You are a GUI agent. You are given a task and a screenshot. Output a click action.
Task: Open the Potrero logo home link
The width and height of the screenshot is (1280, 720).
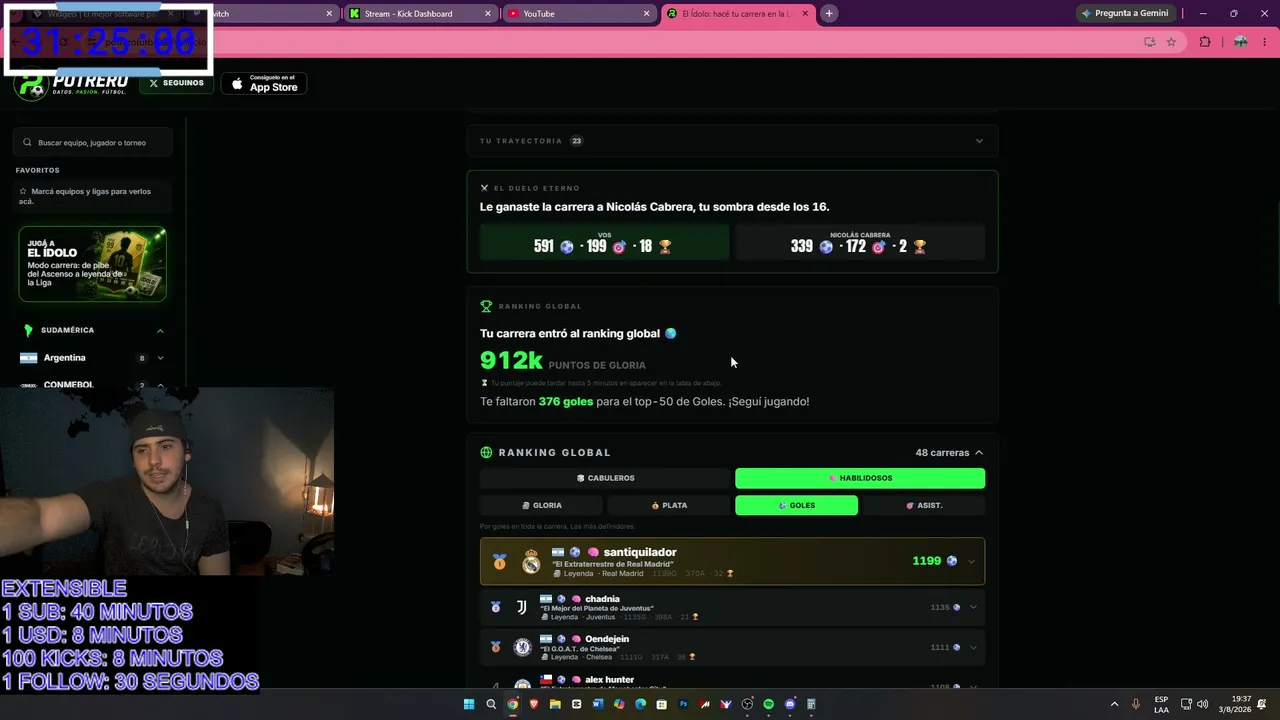72,84
